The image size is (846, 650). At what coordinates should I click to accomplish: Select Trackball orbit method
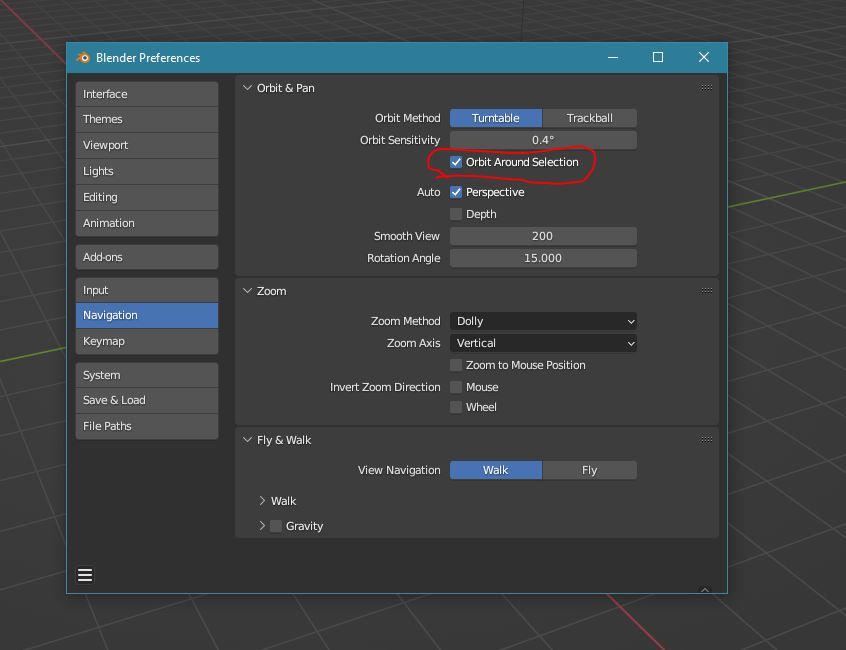tap(590, 118)
